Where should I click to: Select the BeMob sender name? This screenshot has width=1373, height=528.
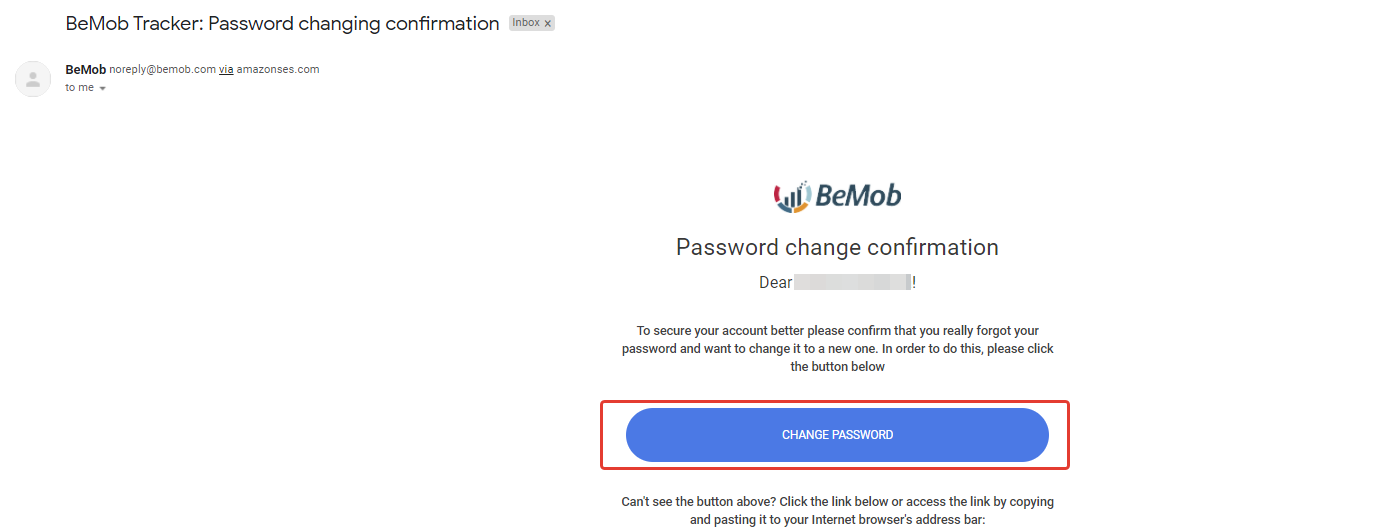click(x=86, y=70)
